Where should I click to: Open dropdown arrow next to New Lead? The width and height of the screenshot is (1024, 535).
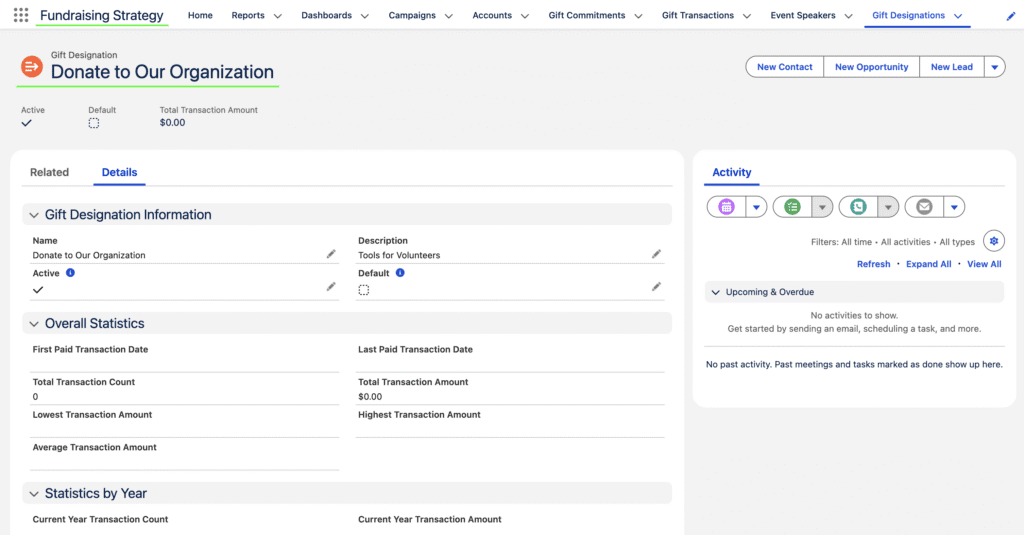point(994,67)
